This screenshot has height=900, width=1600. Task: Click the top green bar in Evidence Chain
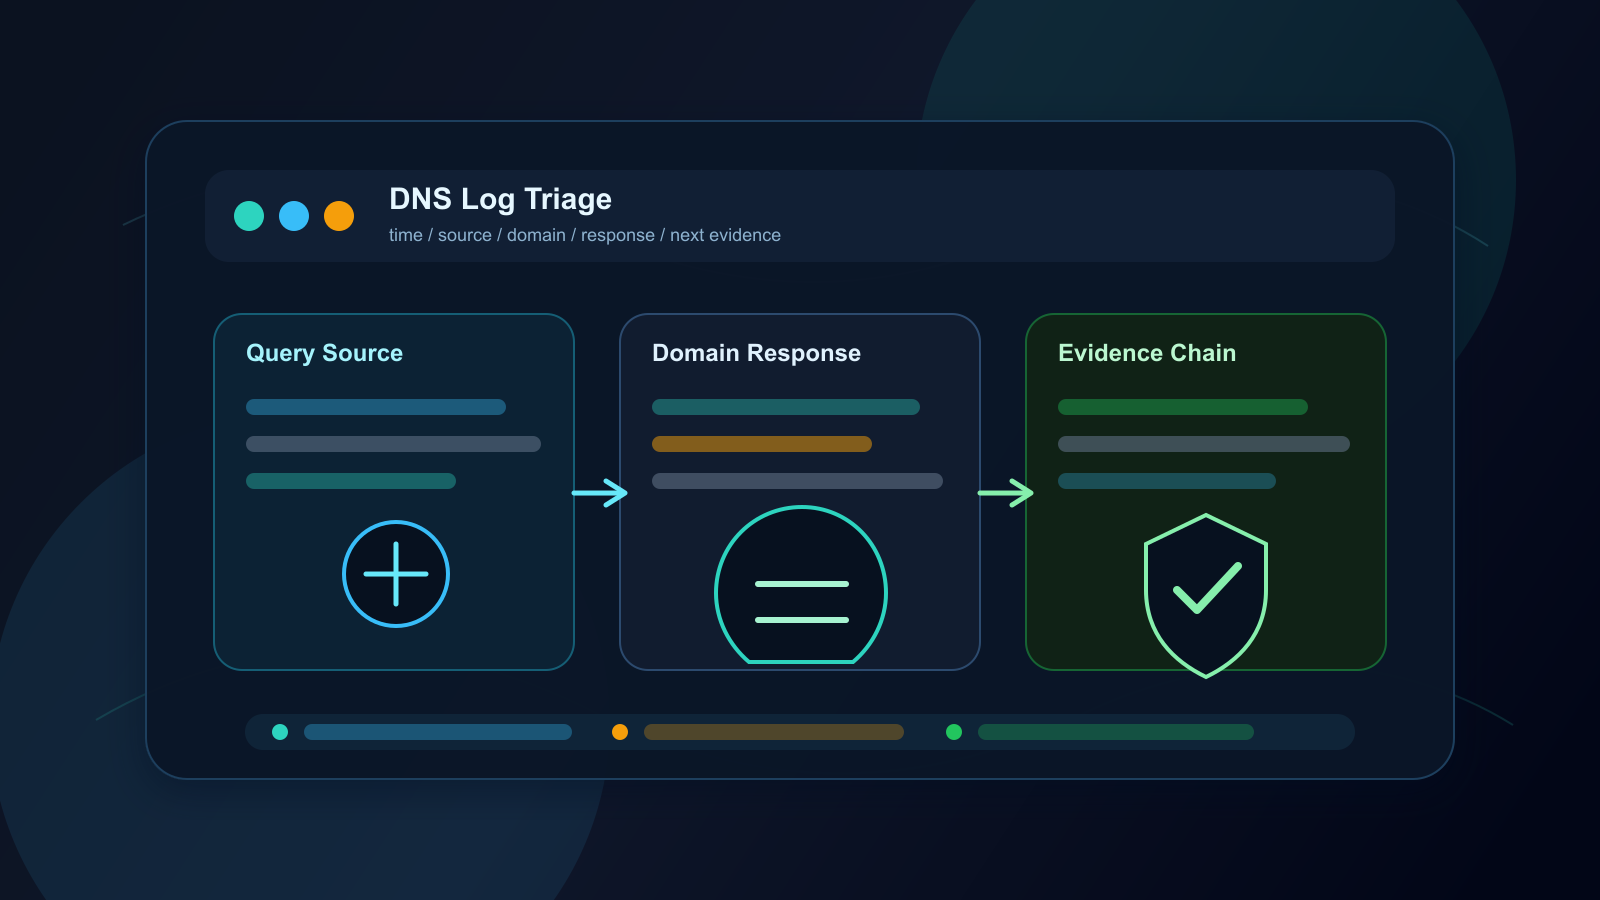(x=1183, y=407)
